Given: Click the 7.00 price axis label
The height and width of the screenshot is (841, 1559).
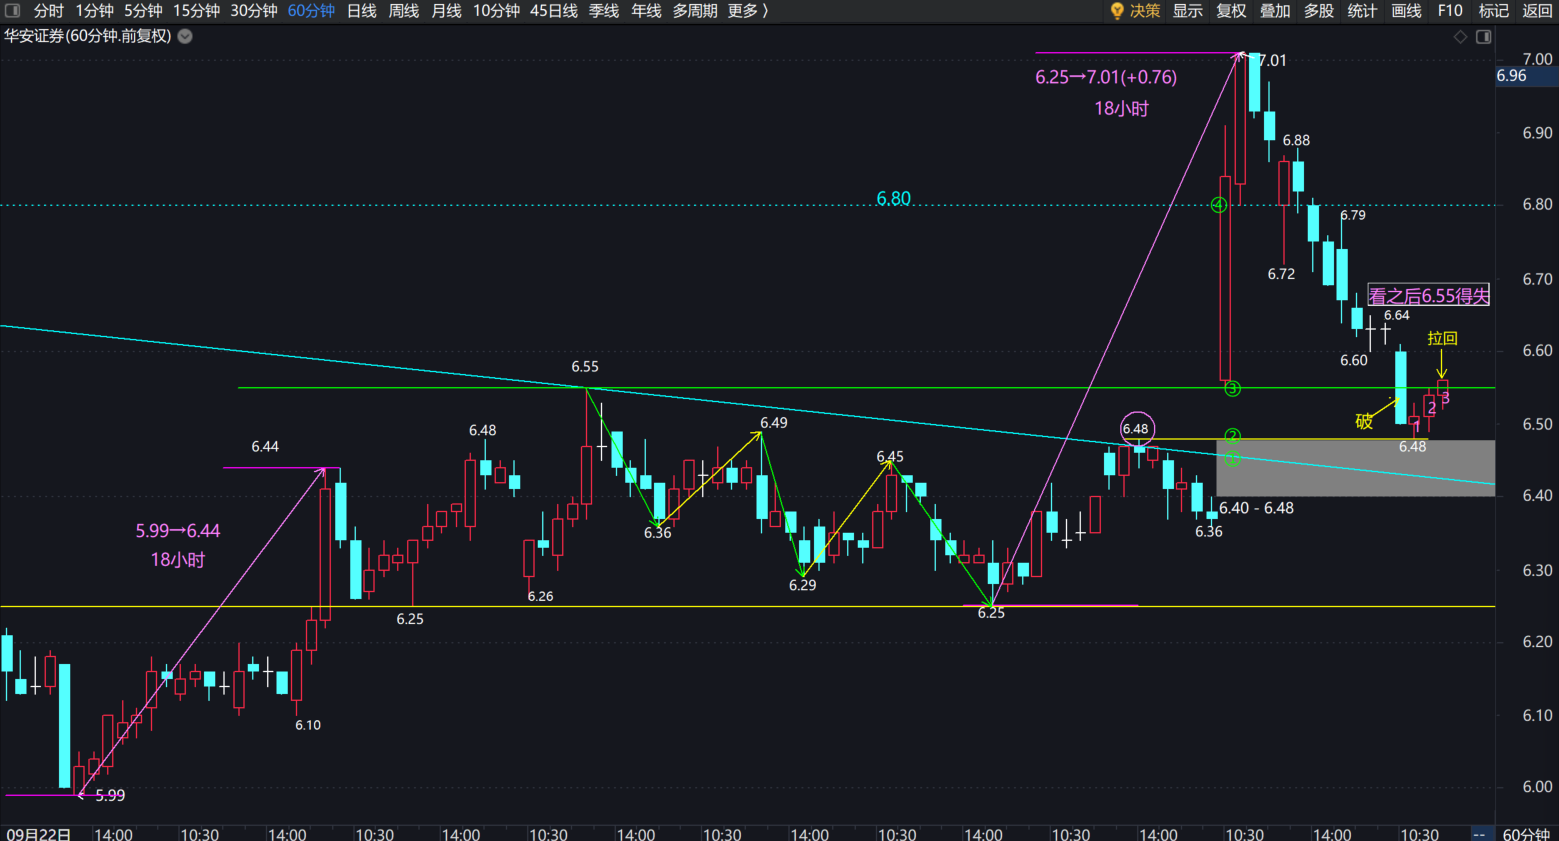Looking at the screenshot, I should pos(1537,59).
